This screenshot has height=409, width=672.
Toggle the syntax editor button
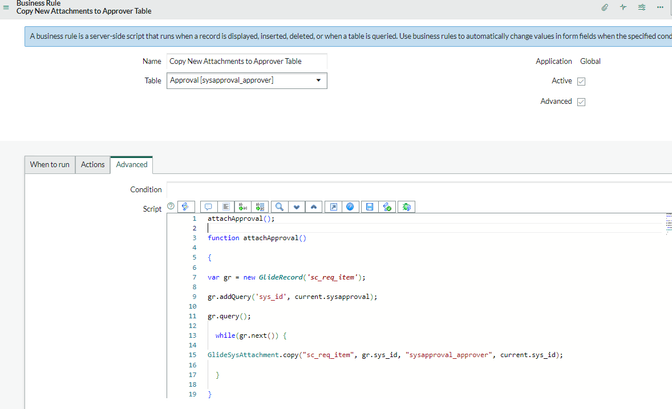pos(186,207)
